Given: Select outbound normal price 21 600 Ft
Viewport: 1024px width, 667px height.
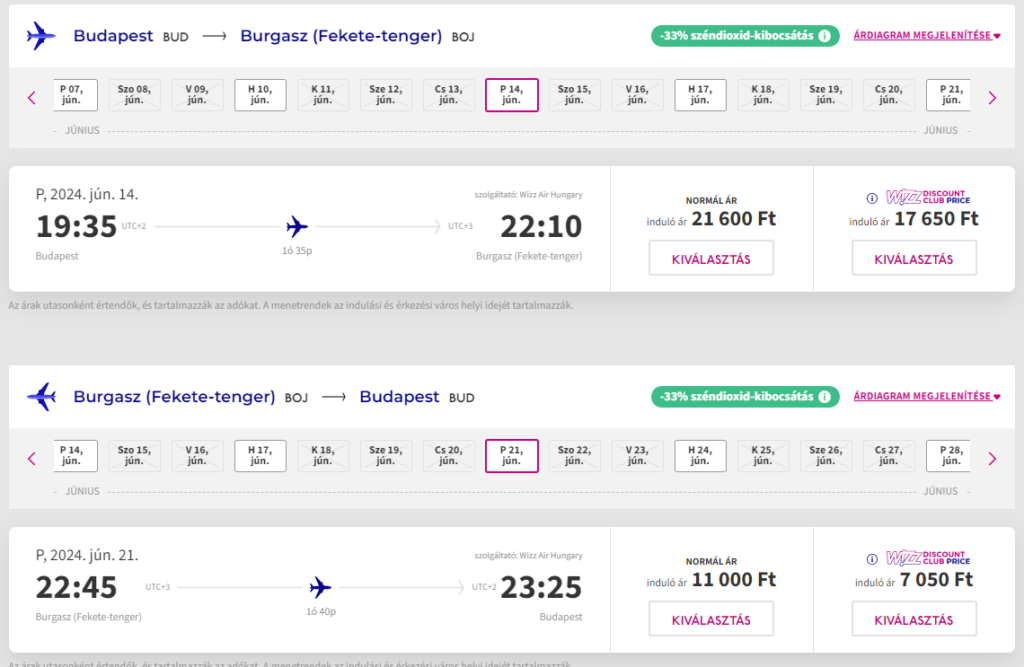Looking at the screenshot, I should 710,258.
